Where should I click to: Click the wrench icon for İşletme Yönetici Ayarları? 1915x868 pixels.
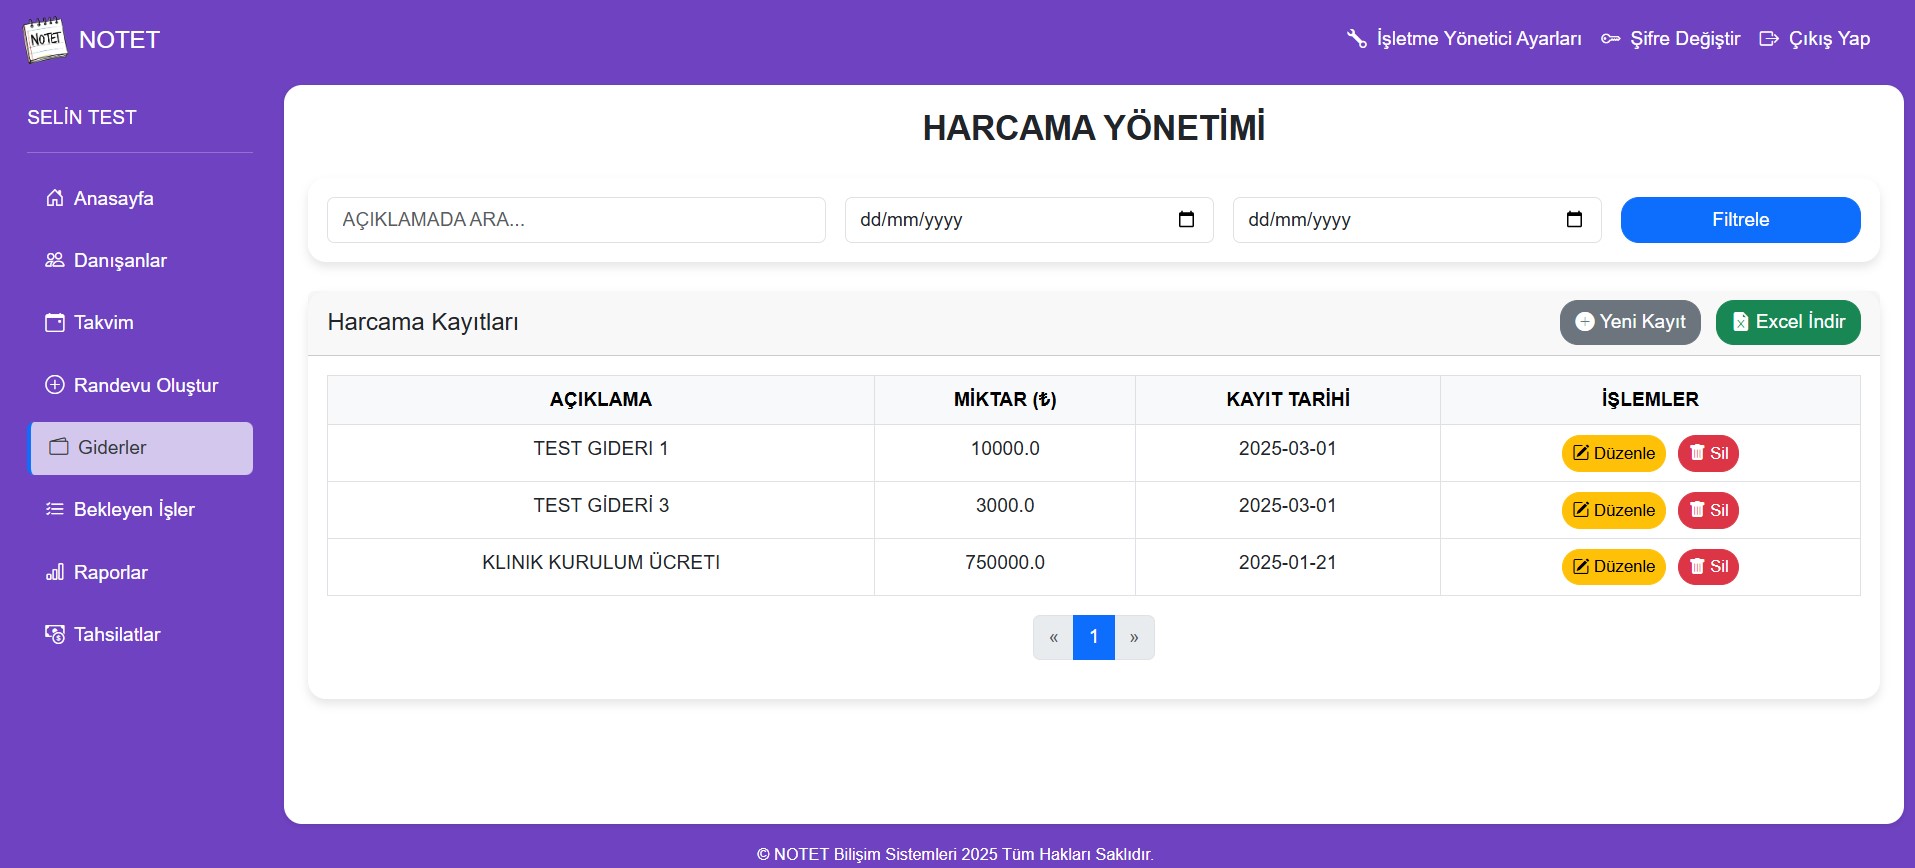(1356, 39)
